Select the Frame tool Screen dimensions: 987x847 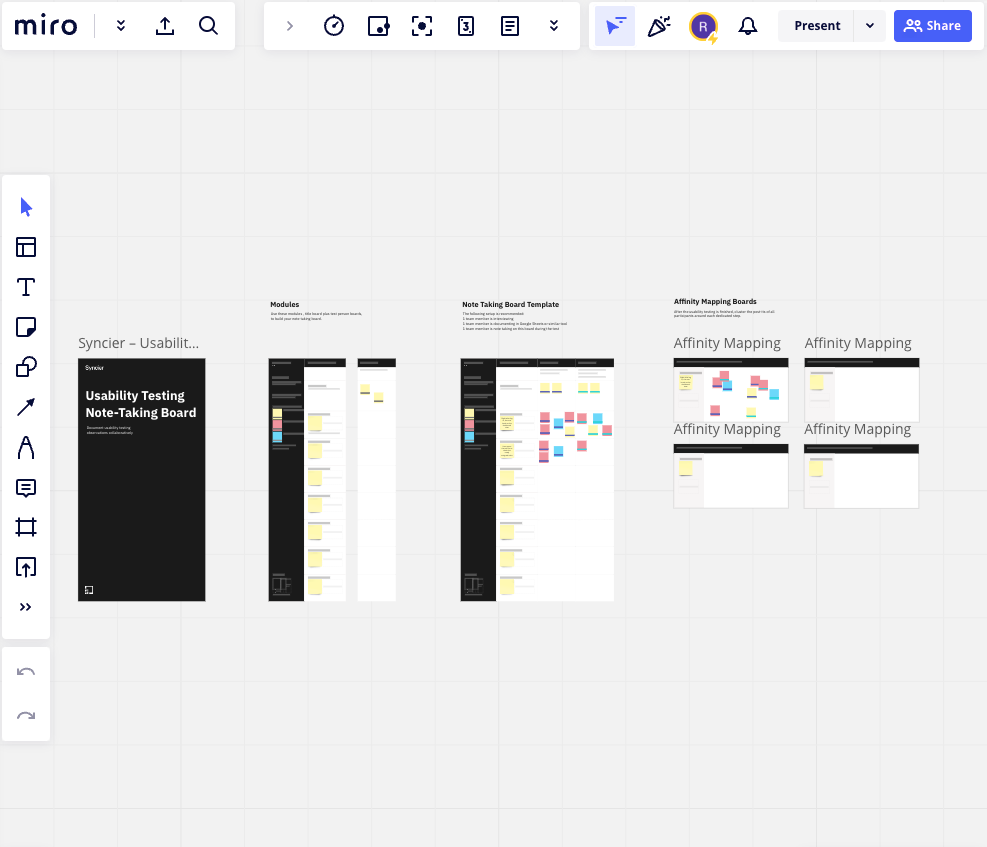coord(25,527)
